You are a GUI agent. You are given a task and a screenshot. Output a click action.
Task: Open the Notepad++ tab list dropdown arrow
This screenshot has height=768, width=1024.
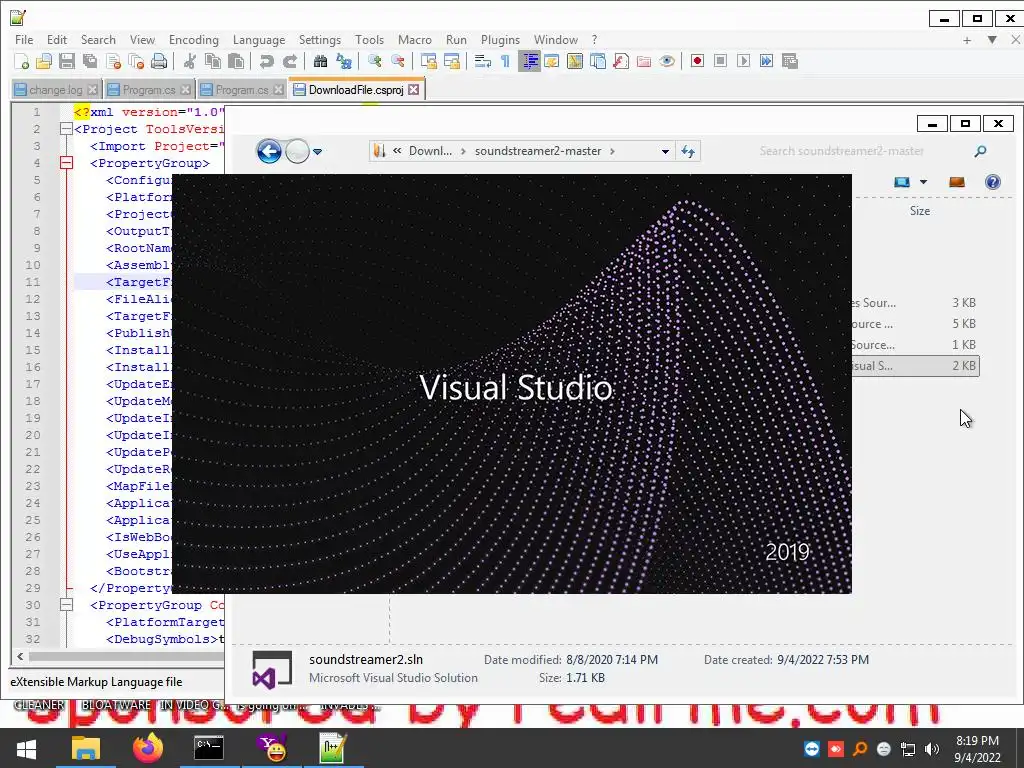992,40
